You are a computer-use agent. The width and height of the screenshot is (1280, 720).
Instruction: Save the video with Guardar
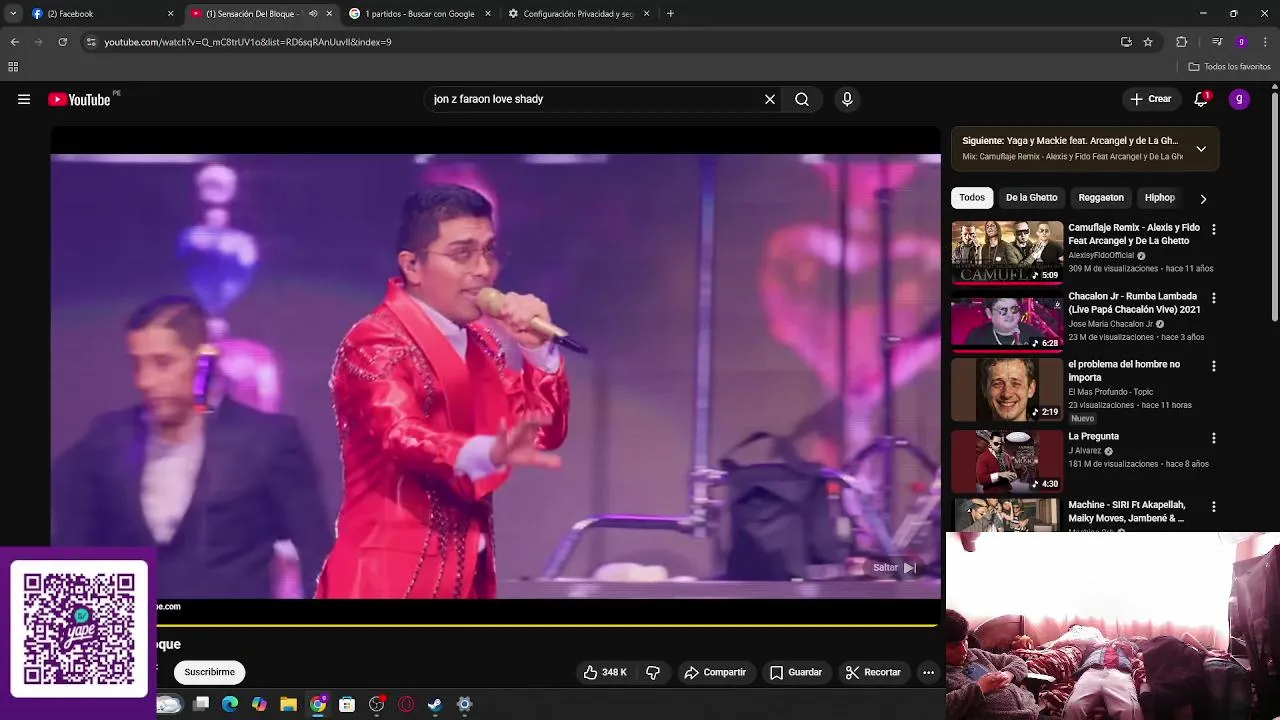coord(796,672)
